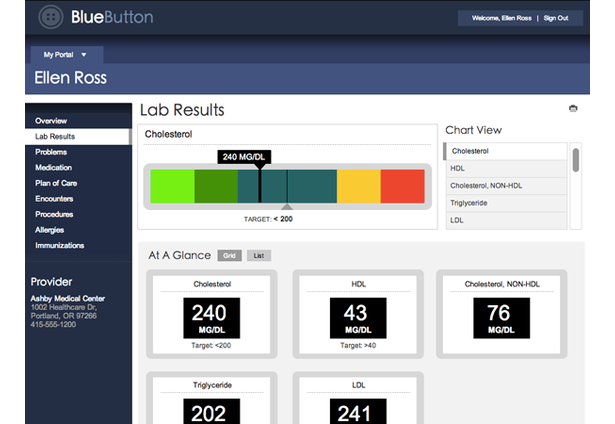
Task: Click the Ellen Ross patient name heading
Action: point(71,78)
